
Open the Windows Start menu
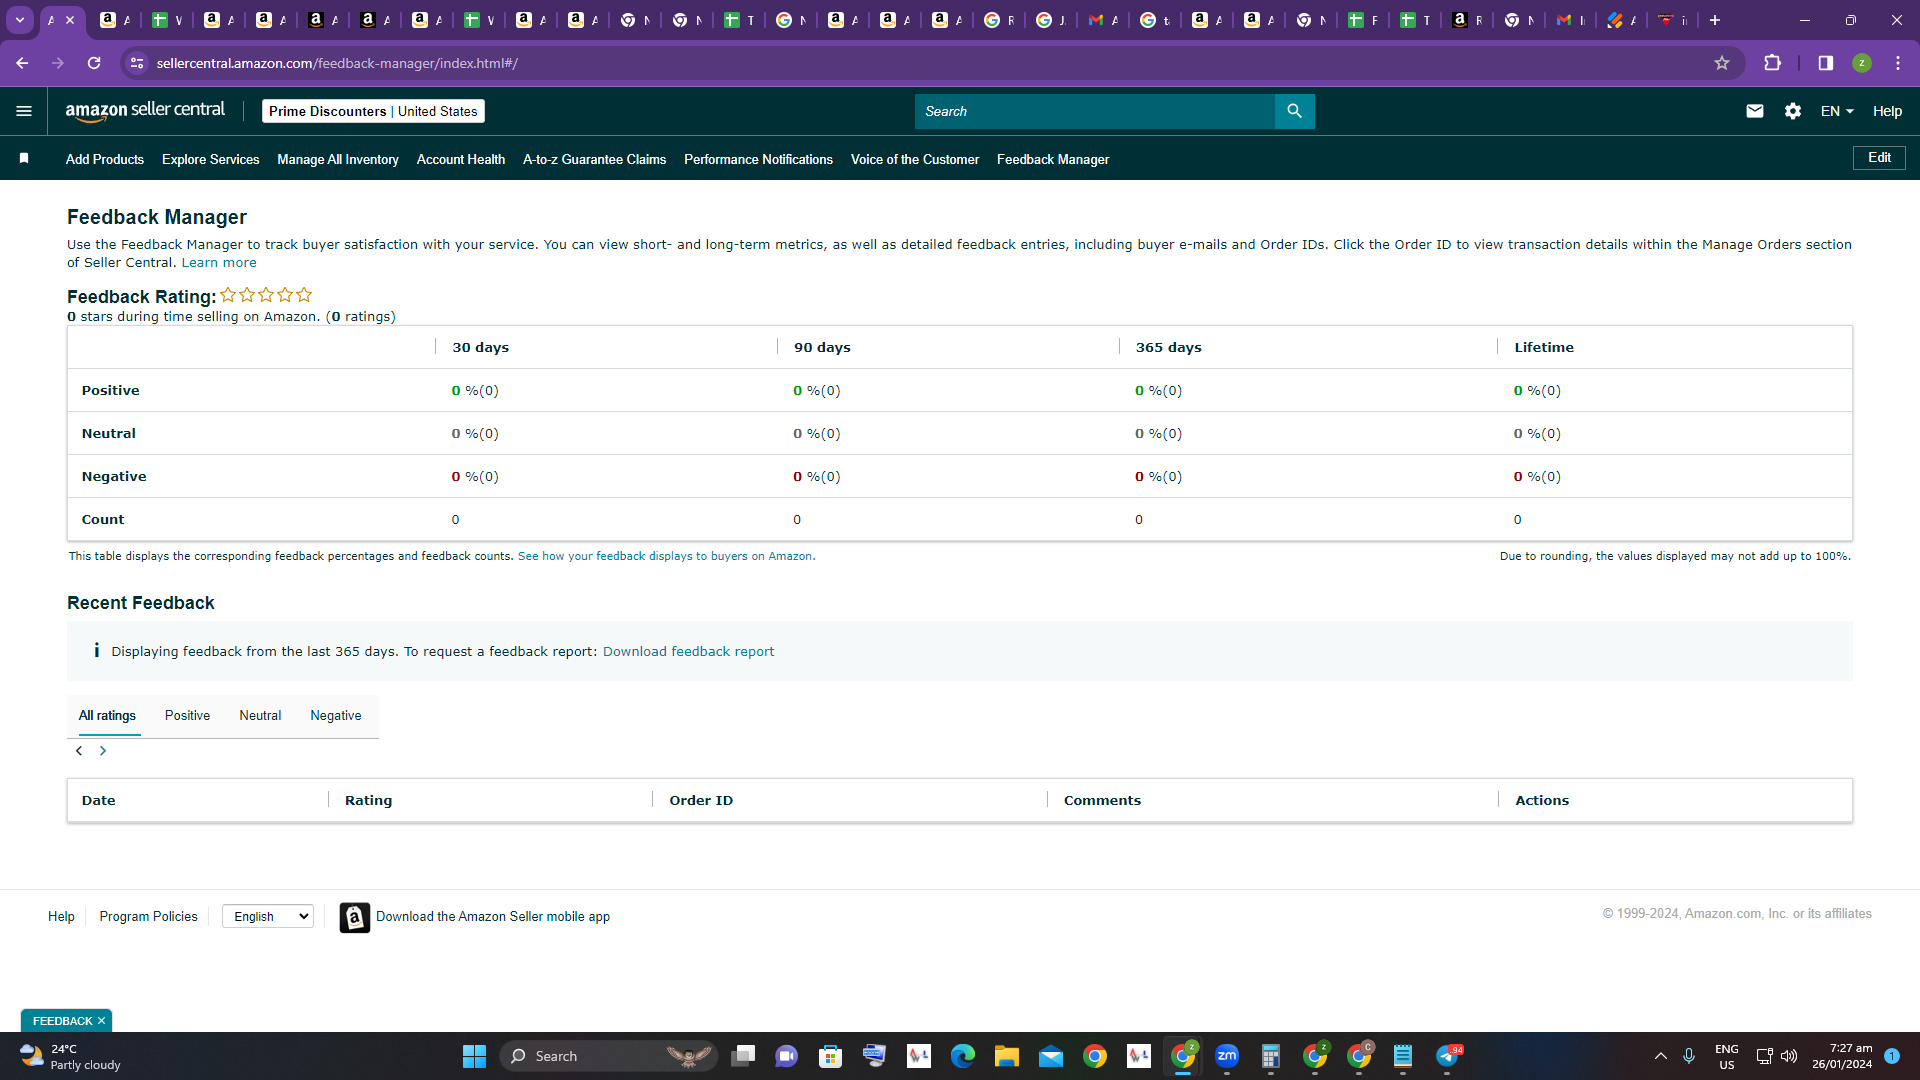pos(474,1056)
